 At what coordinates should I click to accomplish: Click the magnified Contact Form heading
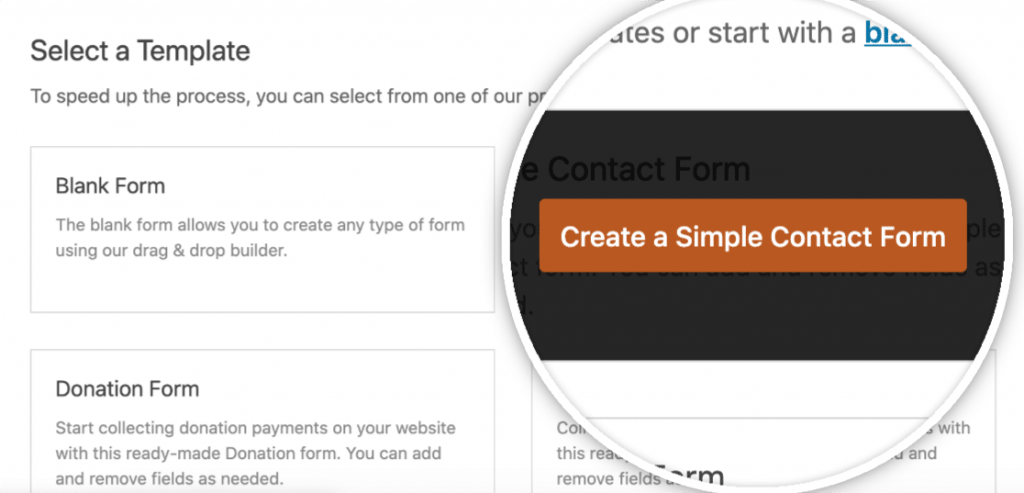[648, 169]
